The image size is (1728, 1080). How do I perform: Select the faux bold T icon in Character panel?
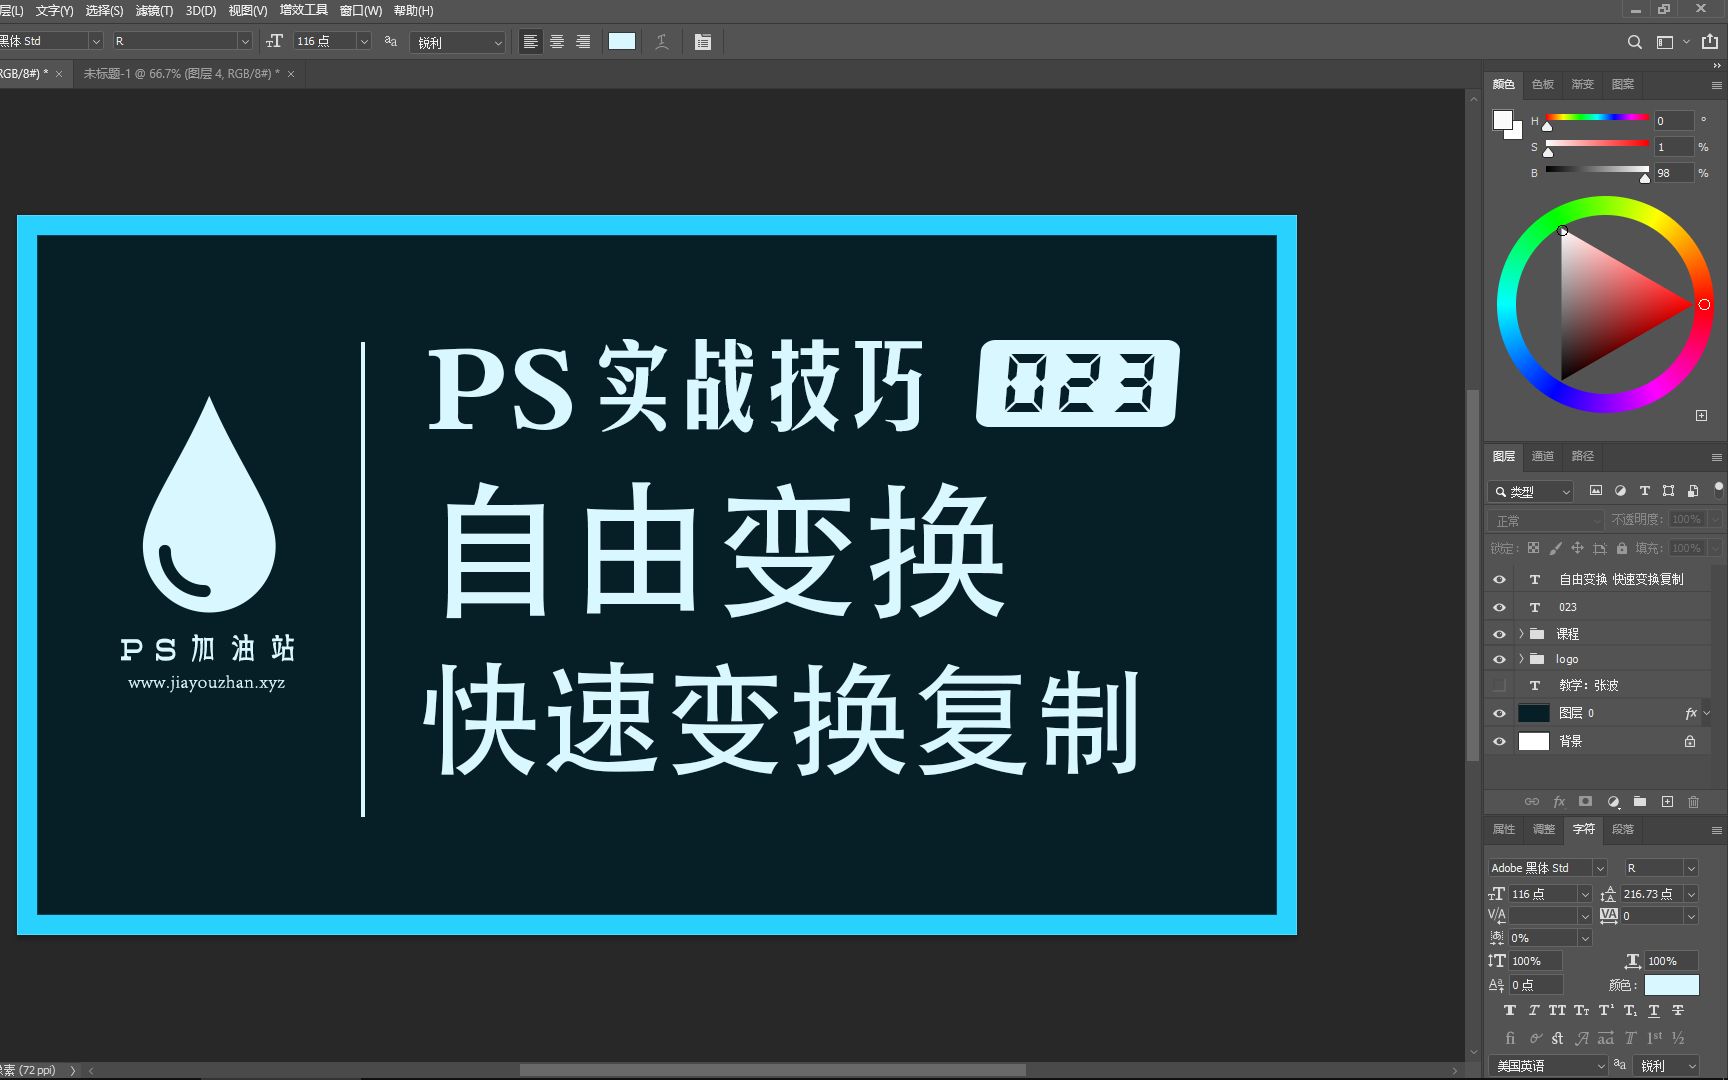(x=1508, y=1010)
